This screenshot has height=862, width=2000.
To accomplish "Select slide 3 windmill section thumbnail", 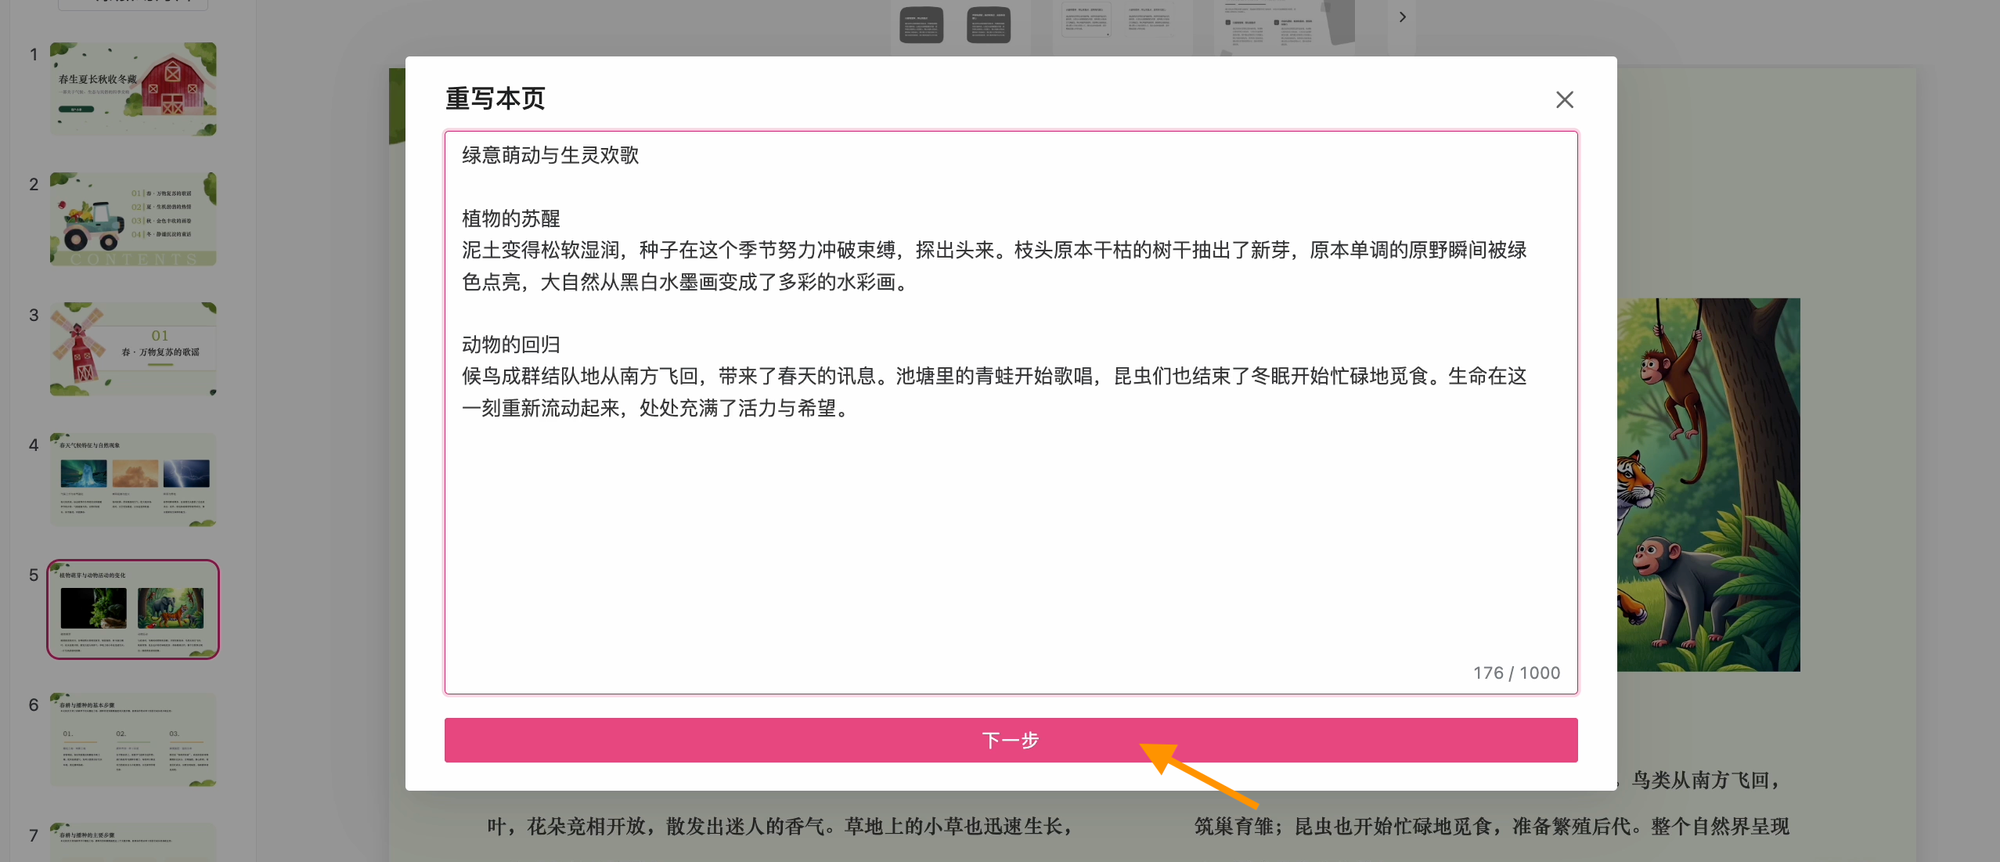I will point(133,349).
